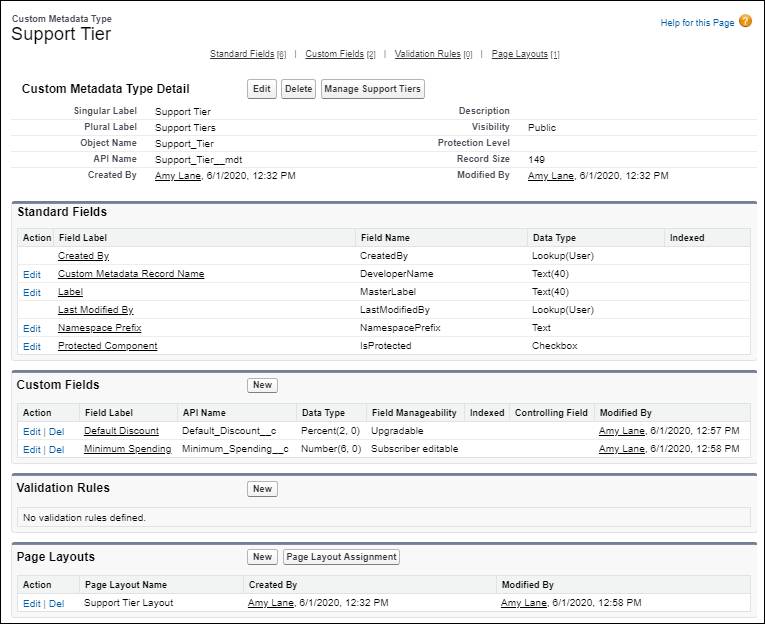Open the Custom Metadata Record Name field link
765x624 pixels.
pyautogui.click(x=131, y=274)
